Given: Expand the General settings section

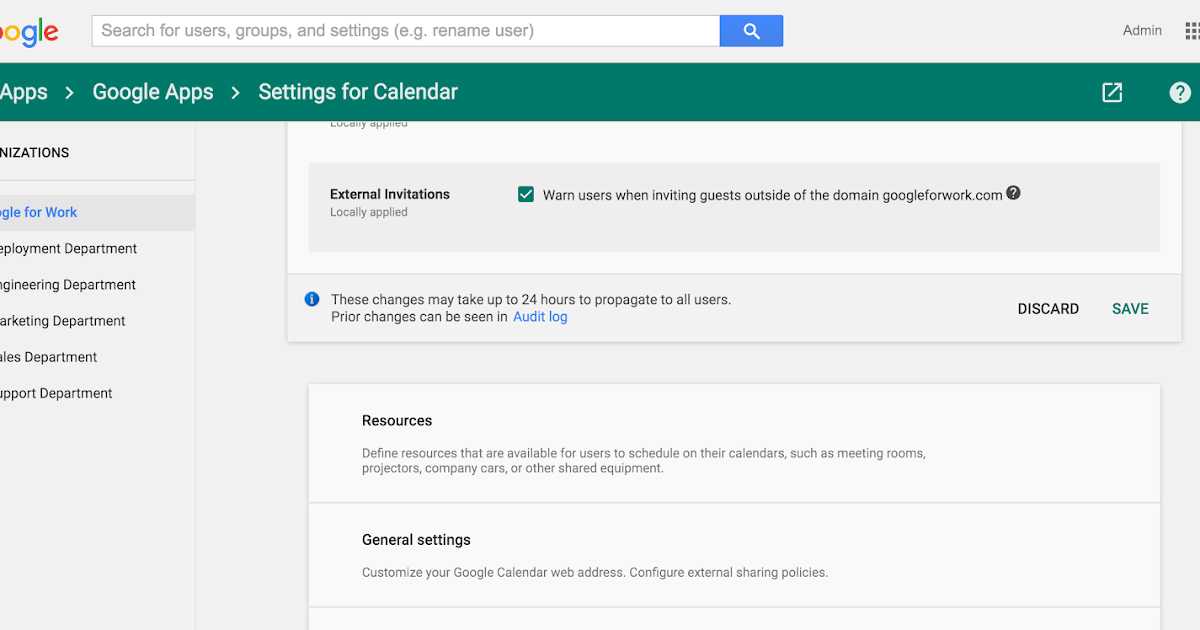Looking at the screenshot, I should pos(416,540).
